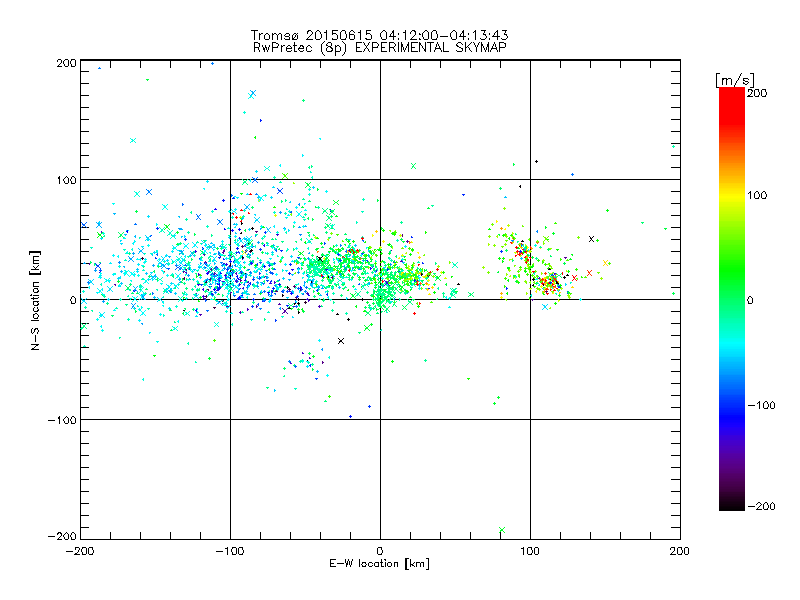The width and height of the screenshot is (800, 600).
Task: Click the y-axis tick label -100
Action: coord(62,420)
